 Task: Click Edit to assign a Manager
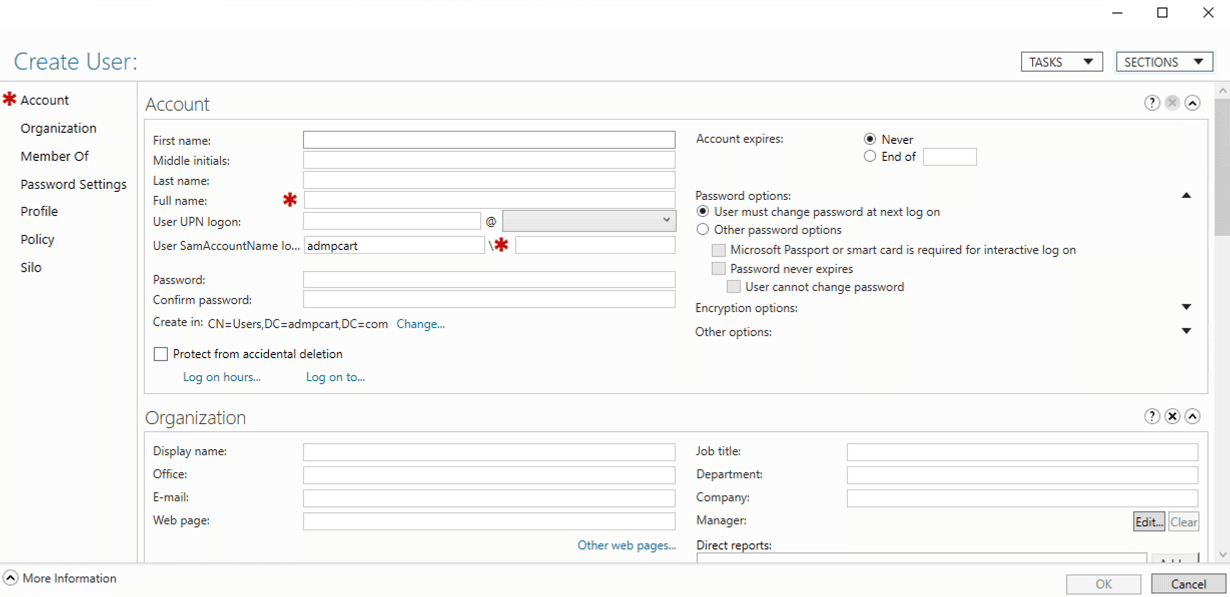point(1148,521)
